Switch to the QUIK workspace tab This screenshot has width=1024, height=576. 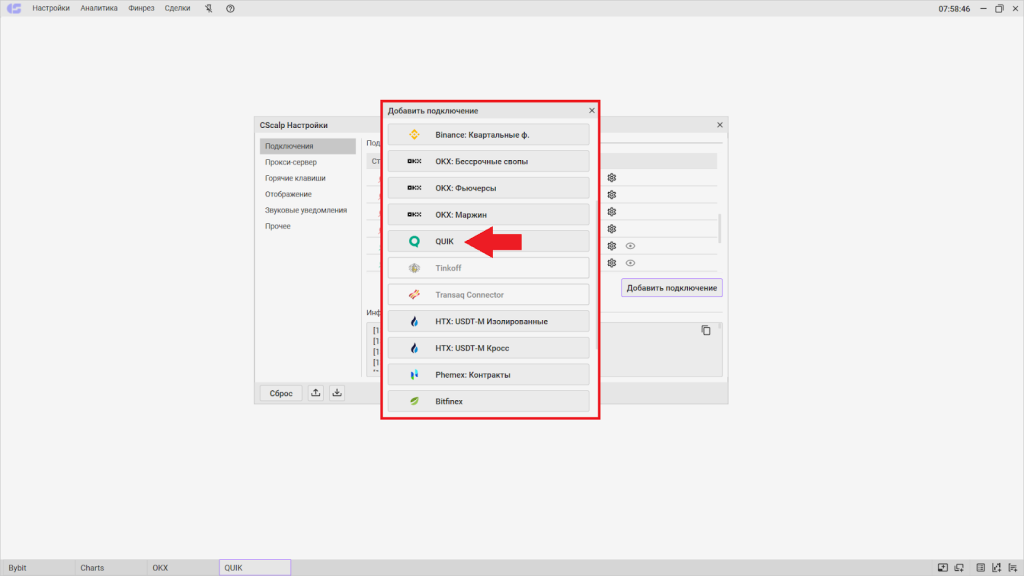tap(255, 568)
